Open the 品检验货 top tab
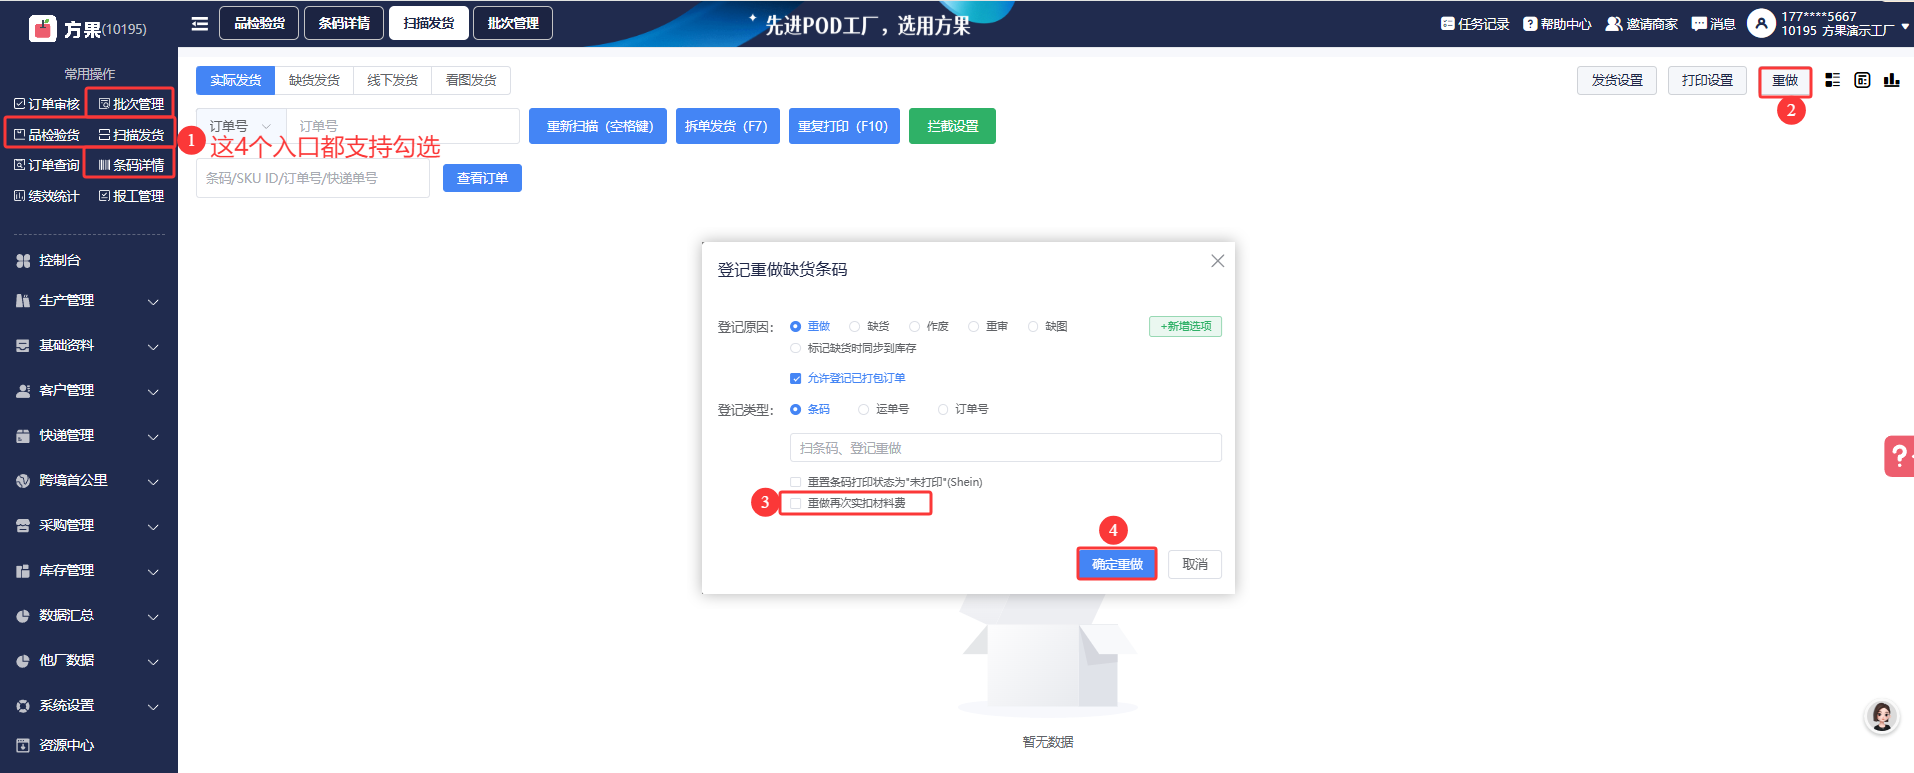 [259, 23]
